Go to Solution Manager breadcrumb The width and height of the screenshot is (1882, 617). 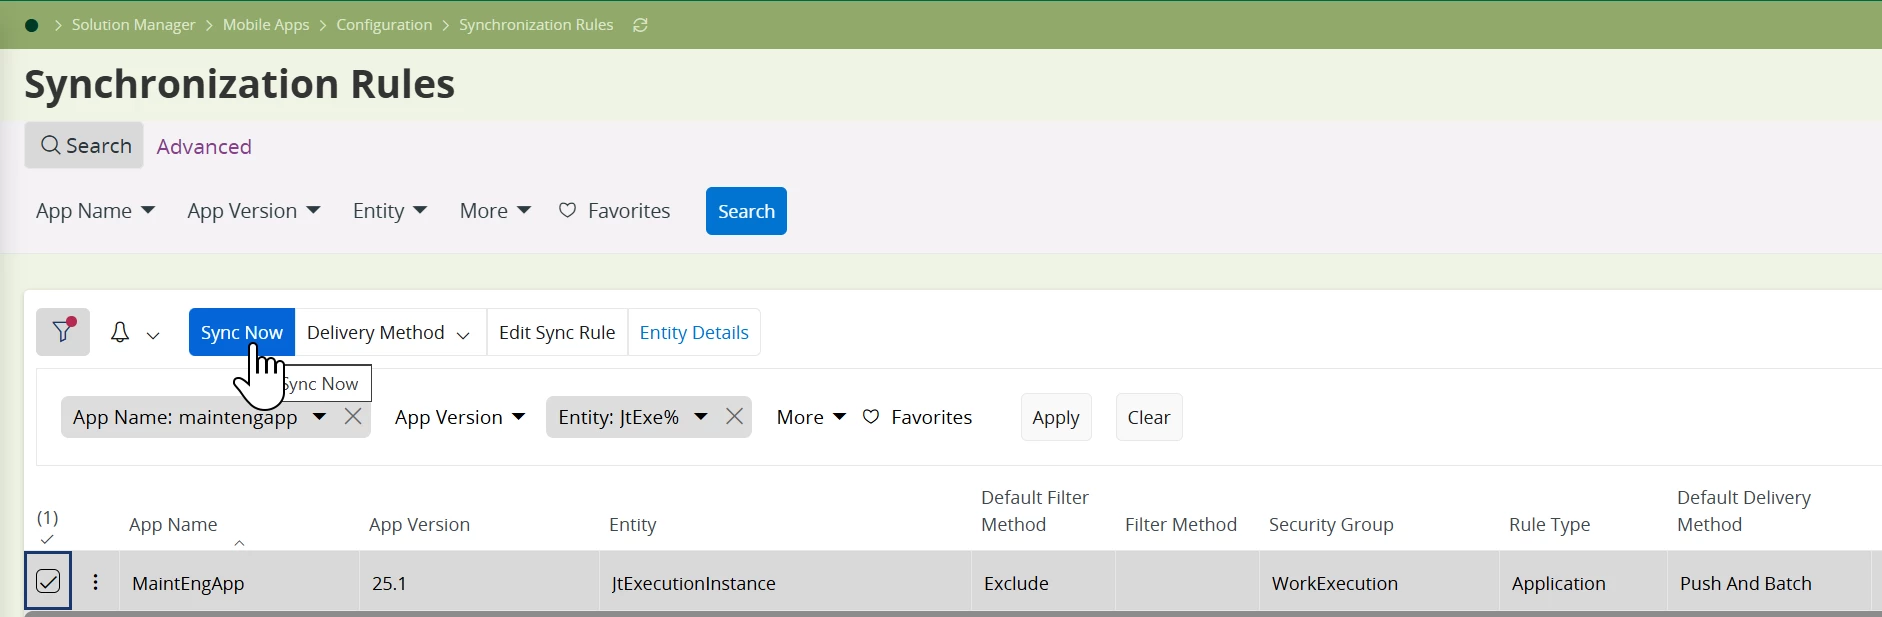click(133, 25)
